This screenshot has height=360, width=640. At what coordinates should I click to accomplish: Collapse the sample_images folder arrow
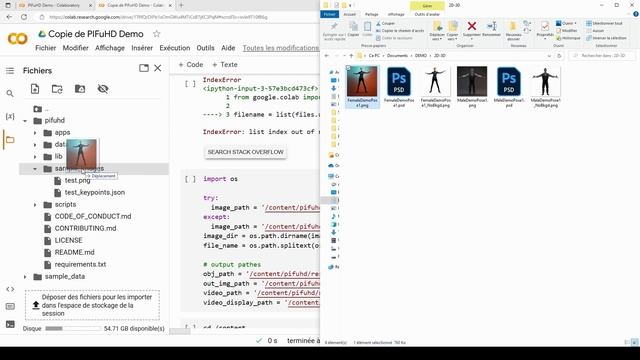coord(35,169)
